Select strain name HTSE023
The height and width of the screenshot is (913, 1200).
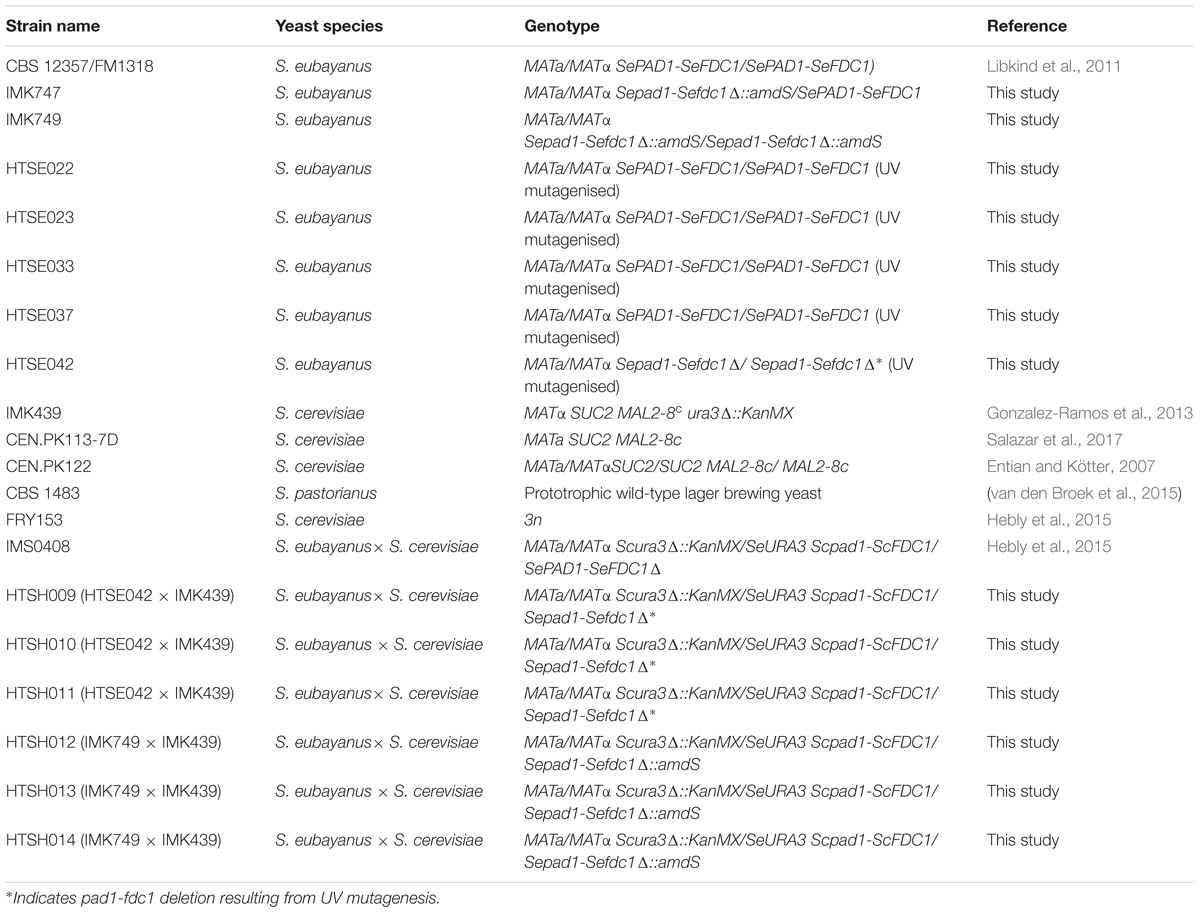point(40,218)
